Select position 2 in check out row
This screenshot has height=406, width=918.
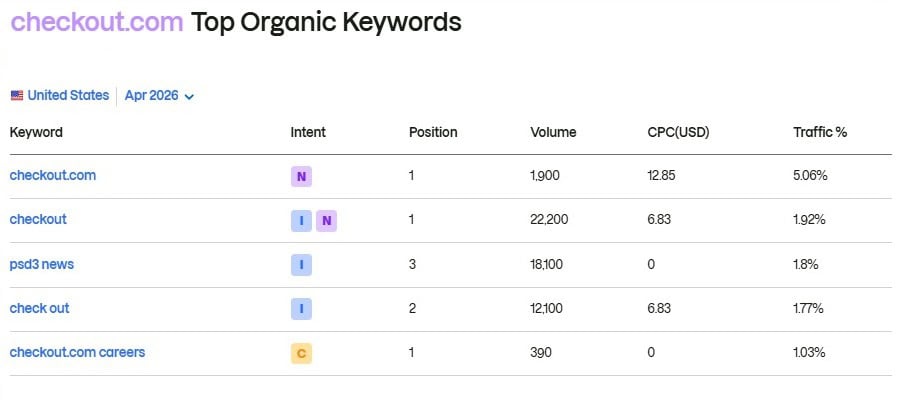(x=412, y=308)
